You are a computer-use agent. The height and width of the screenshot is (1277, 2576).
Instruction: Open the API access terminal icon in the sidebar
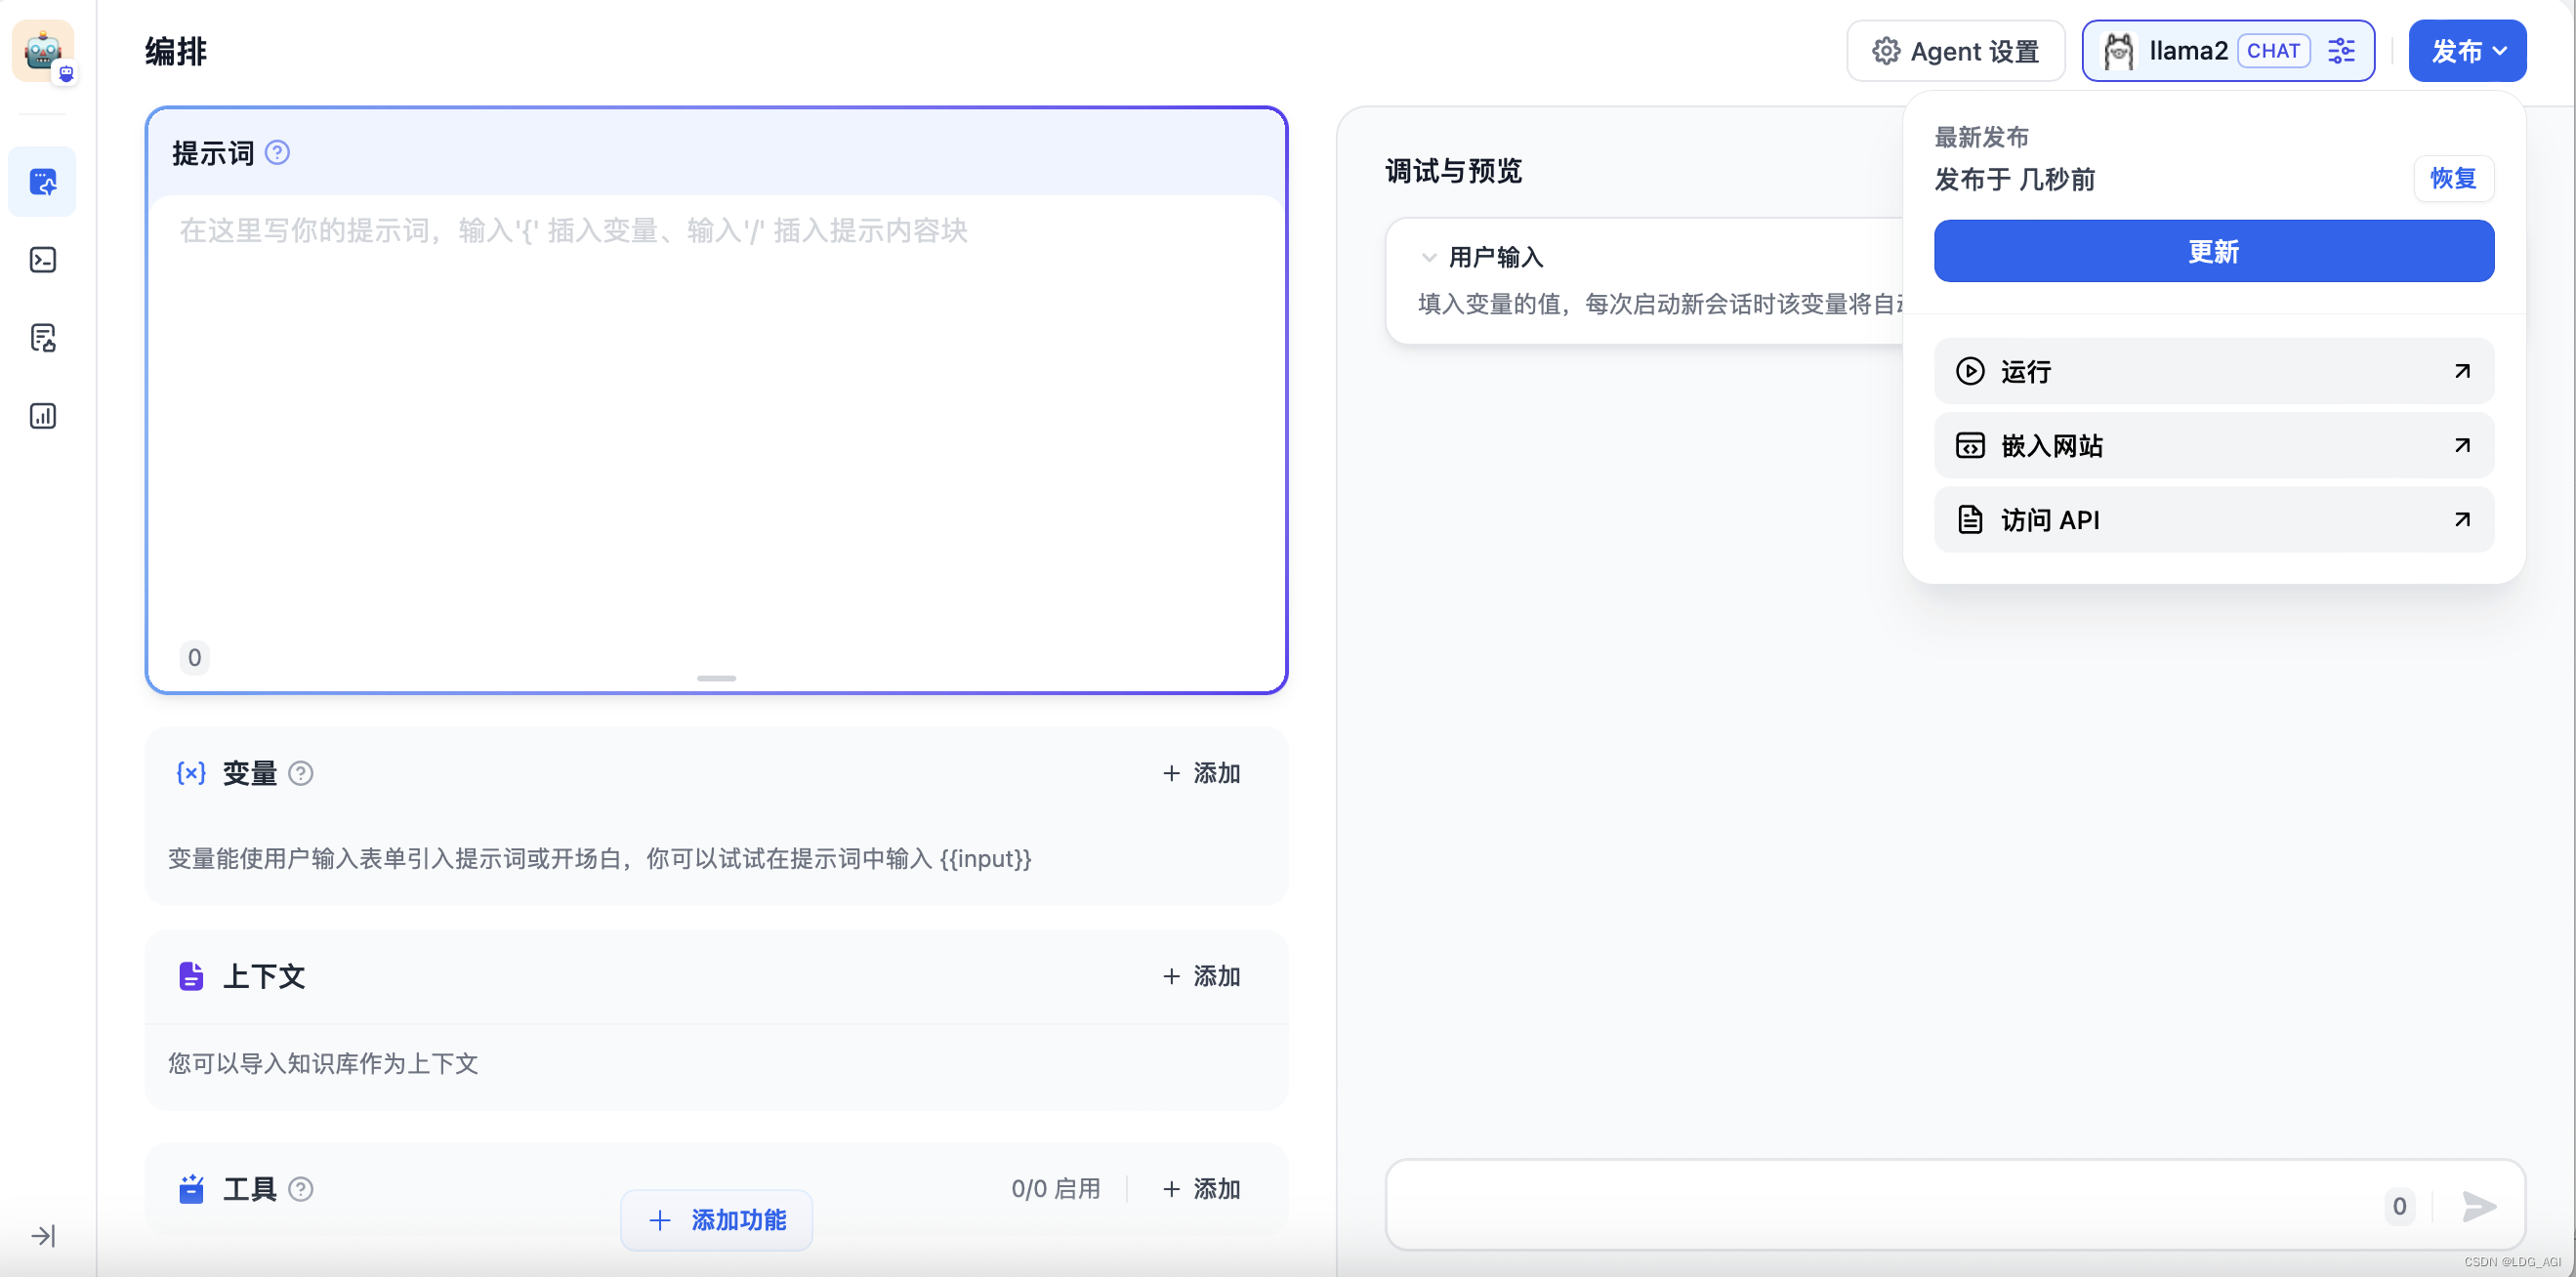(x=42, y=260)
